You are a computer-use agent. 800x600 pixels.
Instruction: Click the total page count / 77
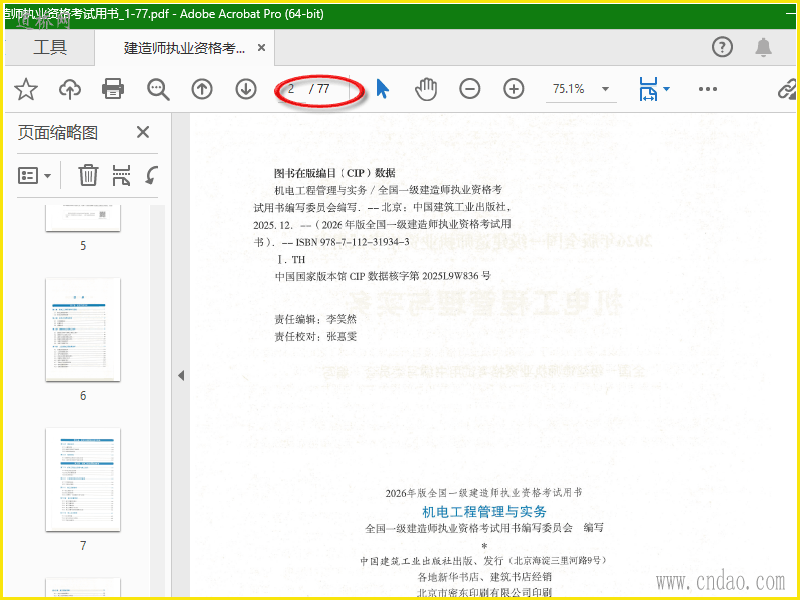coord(319,89)
